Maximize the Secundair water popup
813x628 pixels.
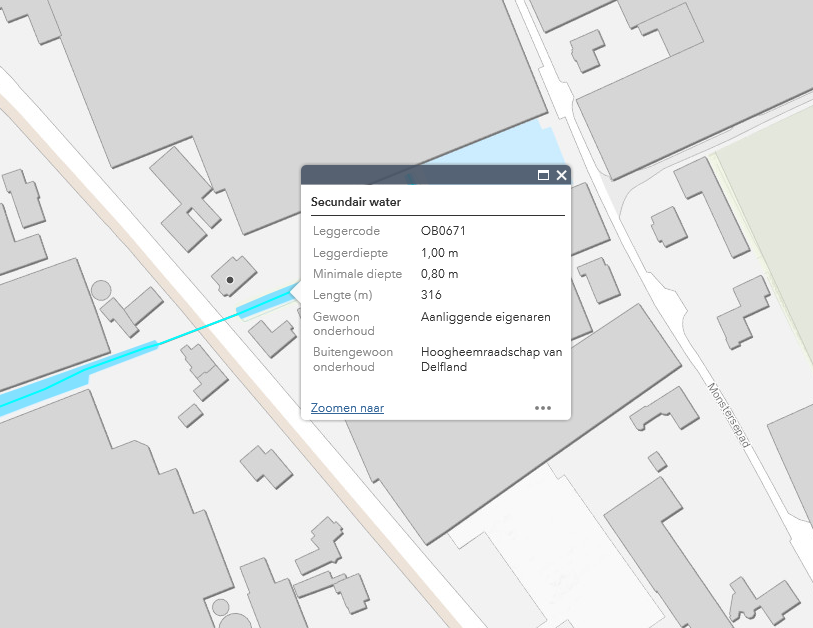pyautogui.click(x=543, y=175)
